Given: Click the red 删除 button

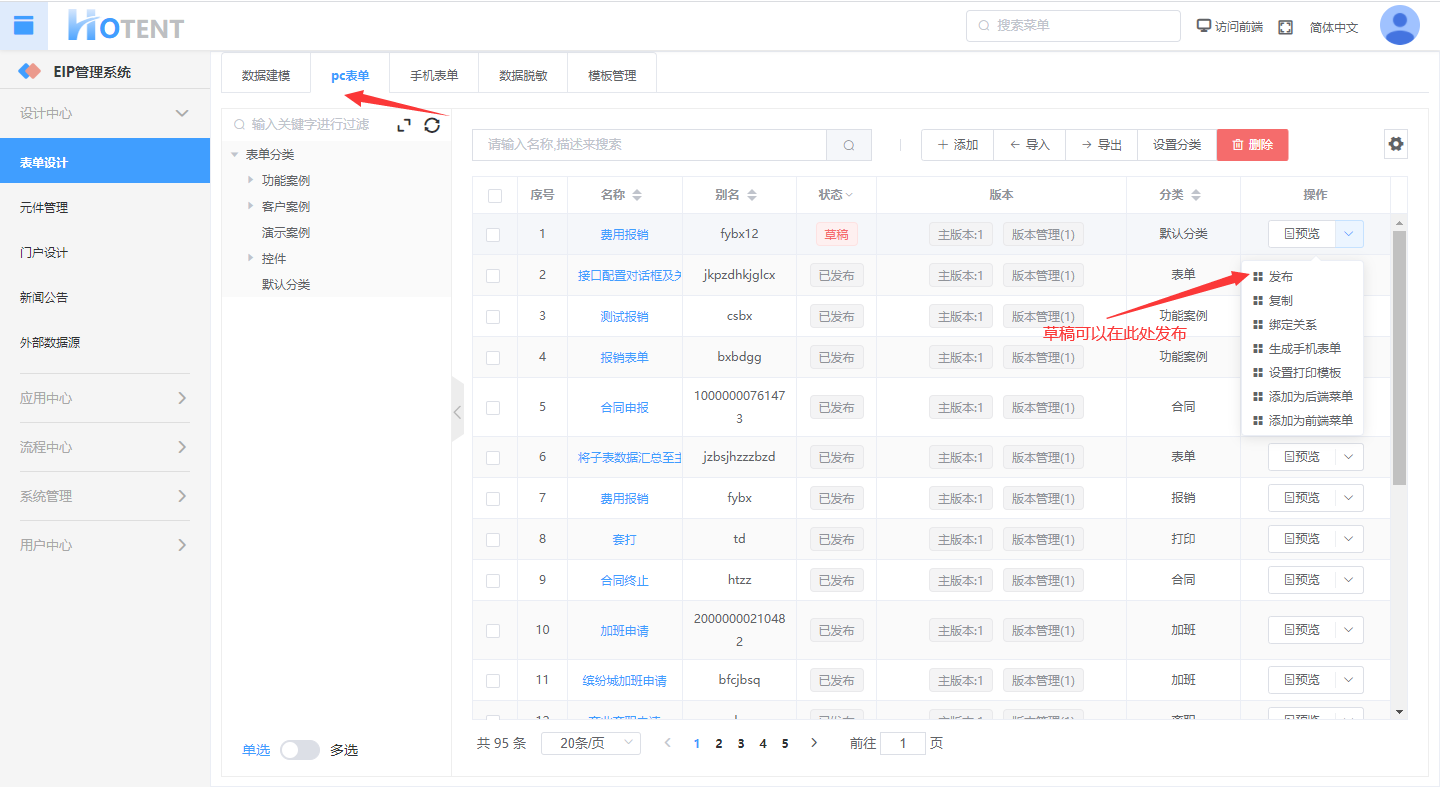Looking at the screenshot, I should (1252, 145).
